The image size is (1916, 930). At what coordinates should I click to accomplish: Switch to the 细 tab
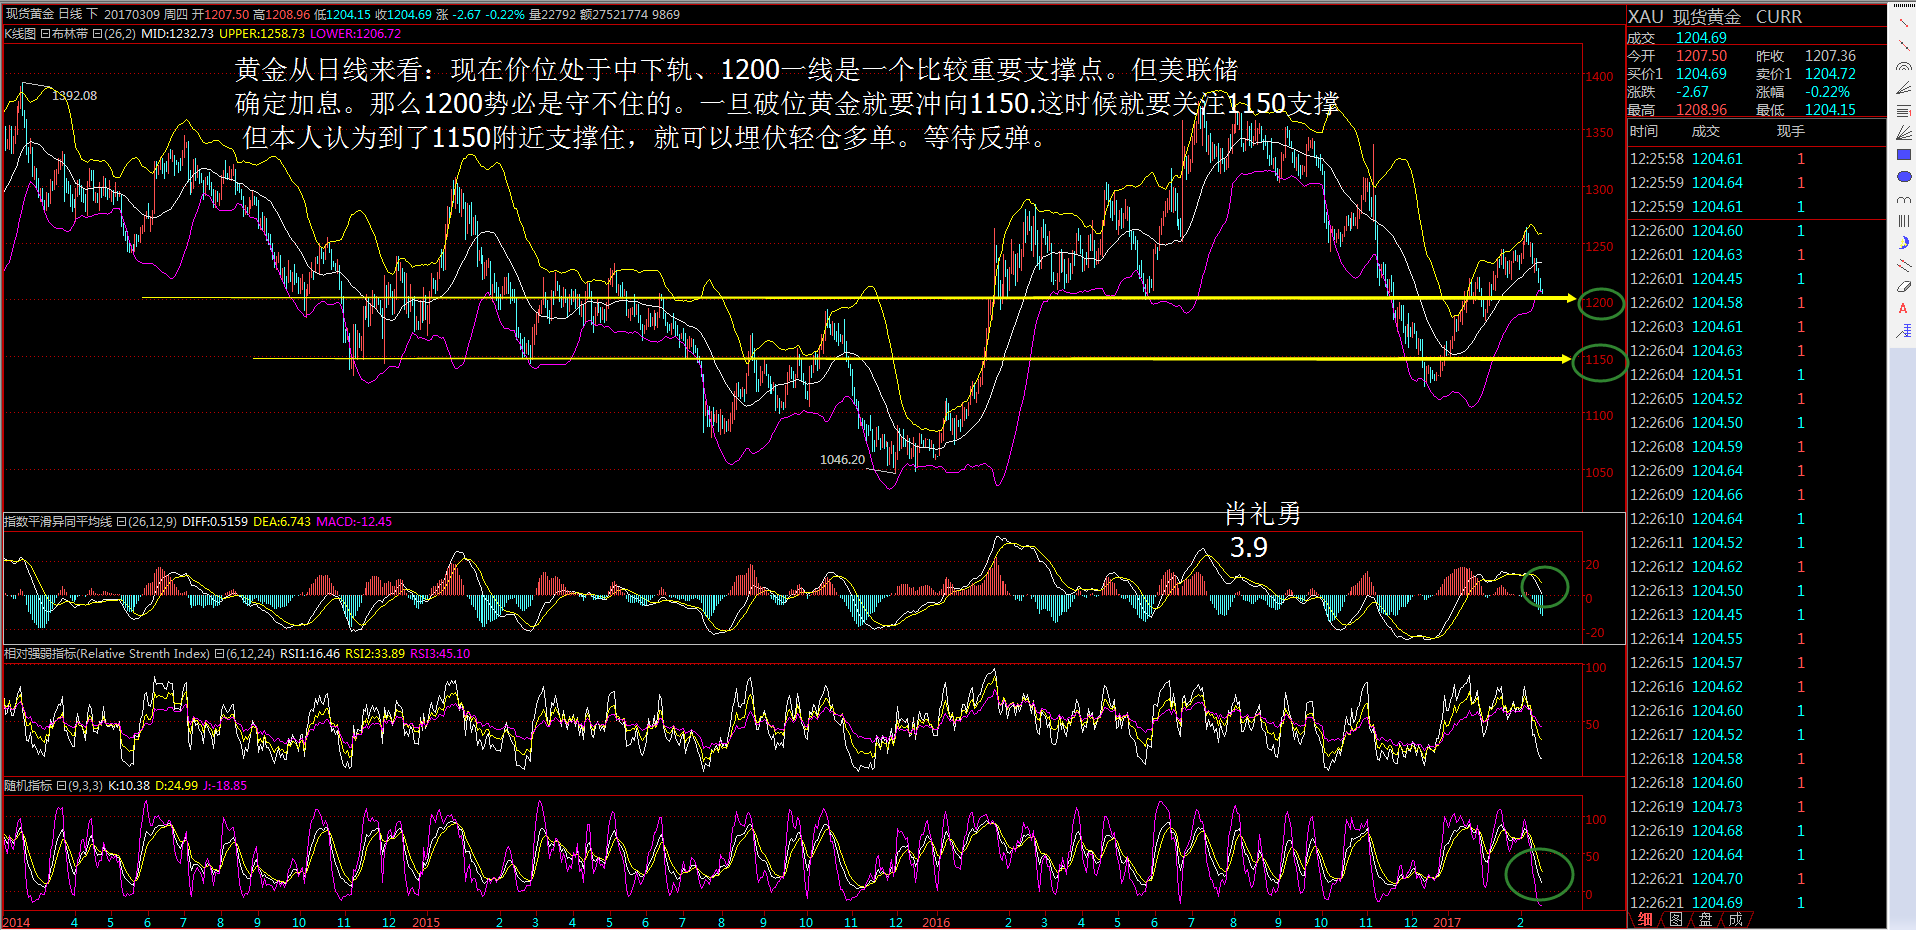[x=1645, y=920]
